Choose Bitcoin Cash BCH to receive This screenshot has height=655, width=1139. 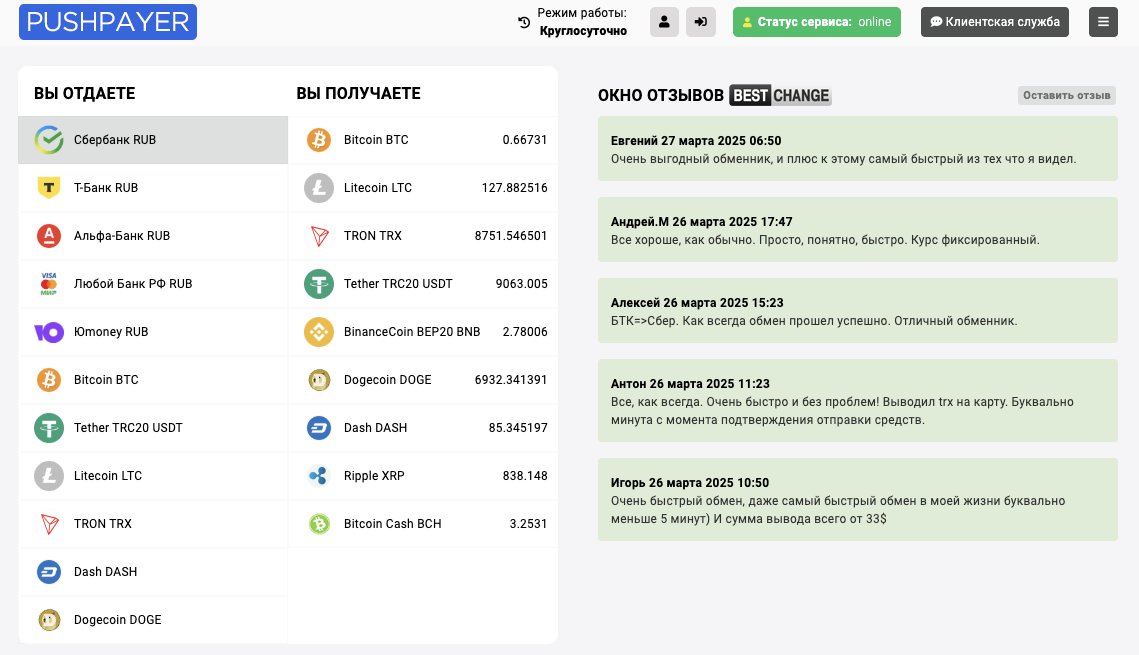[423, 524]
